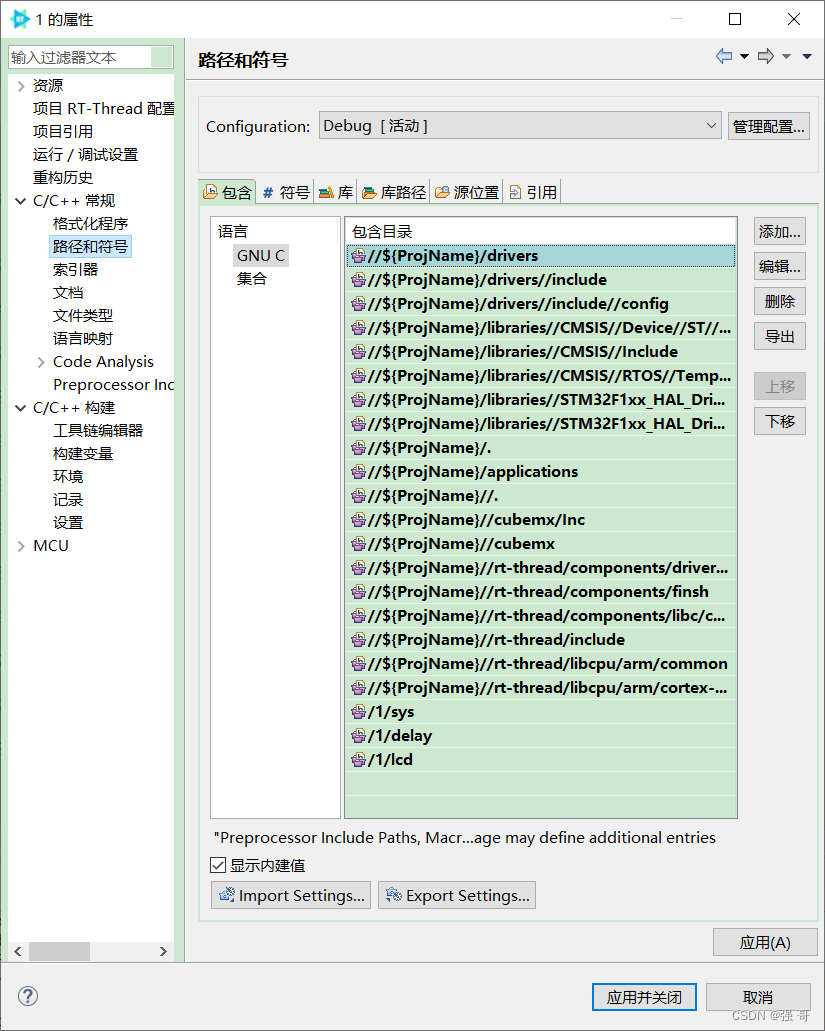Click the forward navigation arrow icon

point(766,57)
